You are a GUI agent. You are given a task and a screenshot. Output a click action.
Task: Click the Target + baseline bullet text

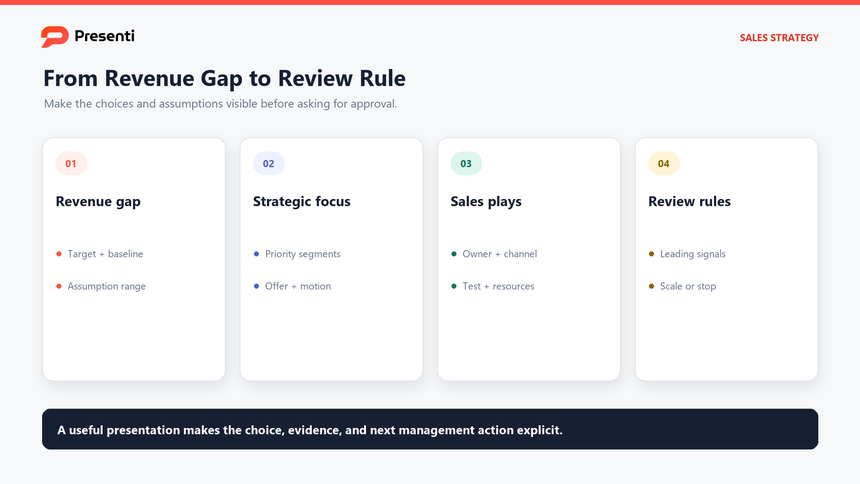(x=105, y=254)
